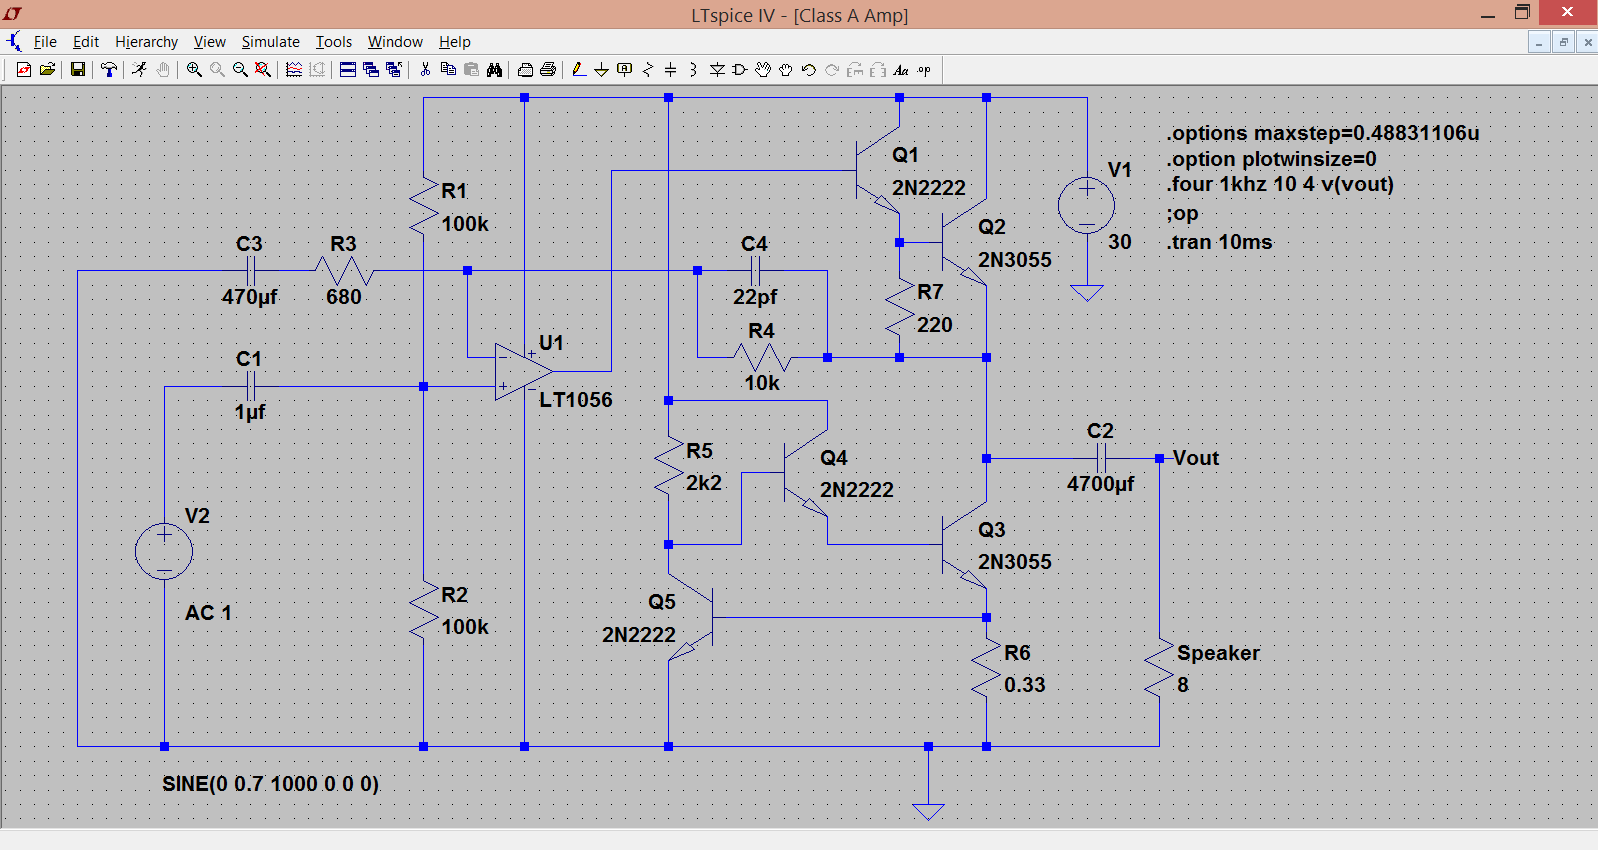
Task: Click the C3 470µf value
Action: (x=249, y=297)
